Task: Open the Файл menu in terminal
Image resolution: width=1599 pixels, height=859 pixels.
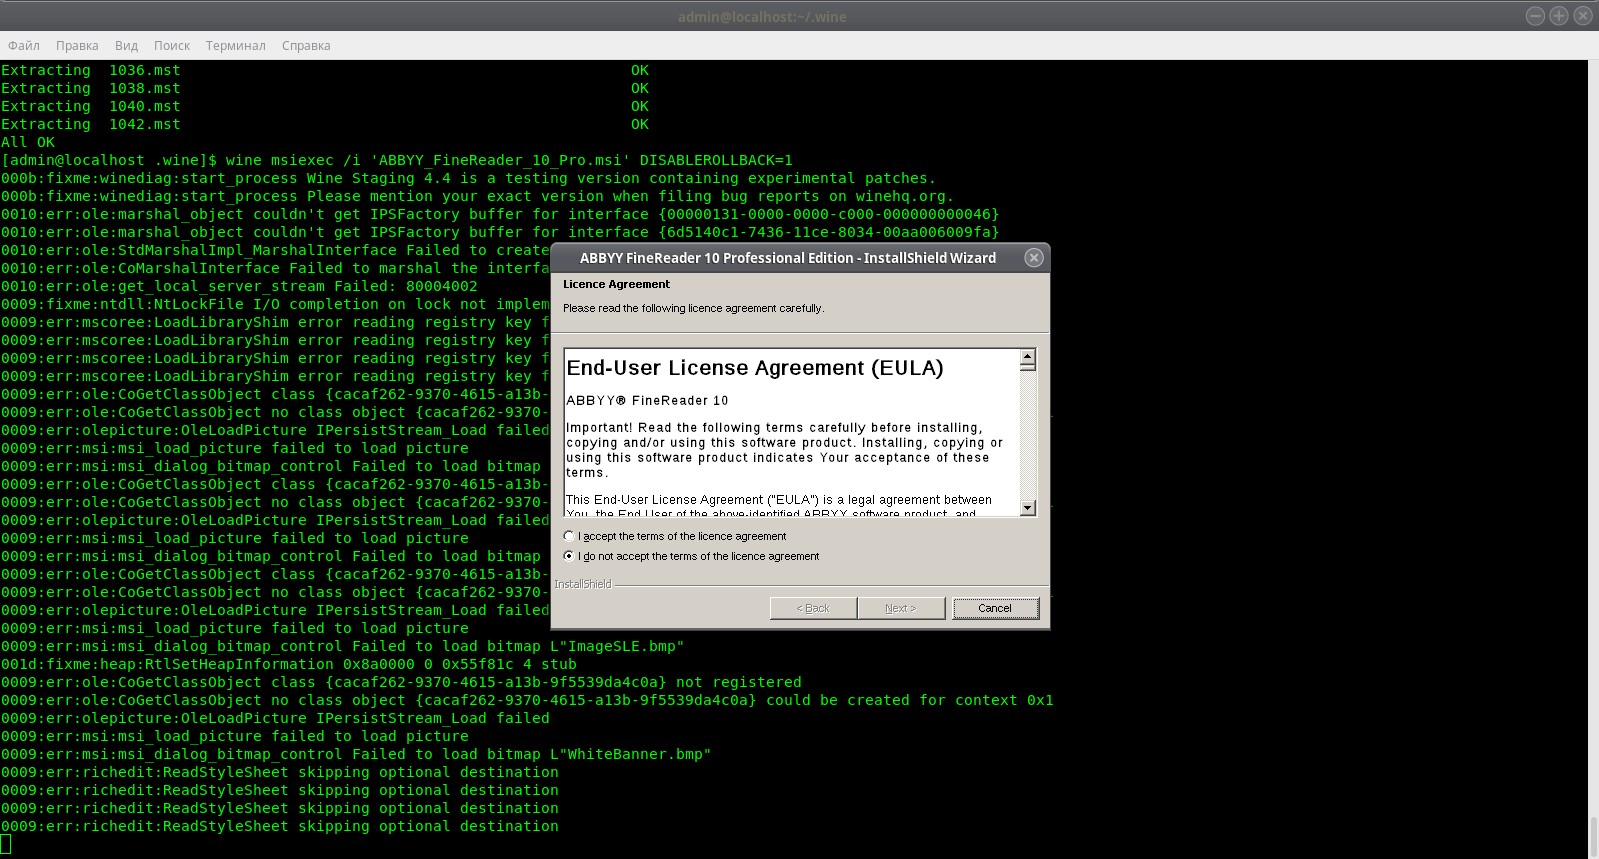Action: point(24,45)
